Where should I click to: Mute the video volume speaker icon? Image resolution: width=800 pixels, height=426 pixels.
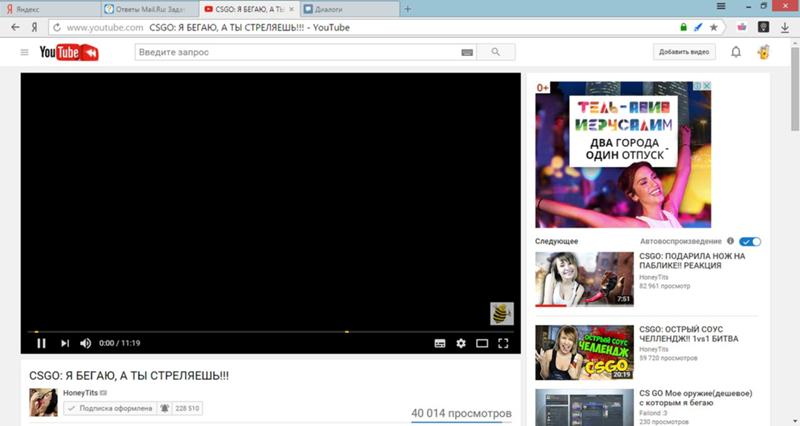click(86, 343)
